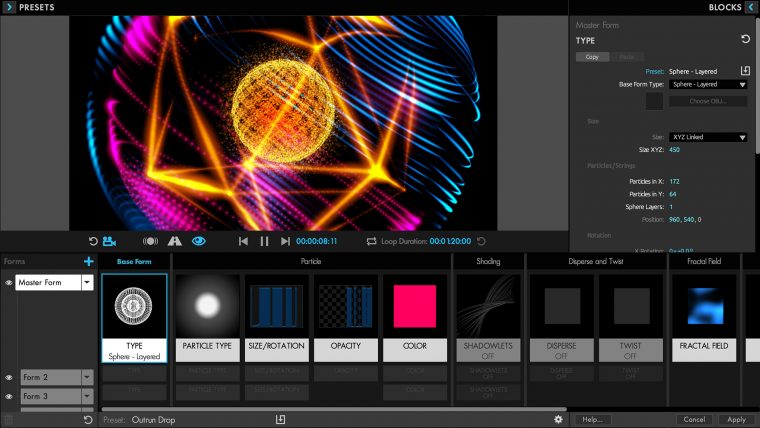The height and width of the screenshot is (428, 760).
Task: Expand the PRESETS panel
Action: pos(9,7)
